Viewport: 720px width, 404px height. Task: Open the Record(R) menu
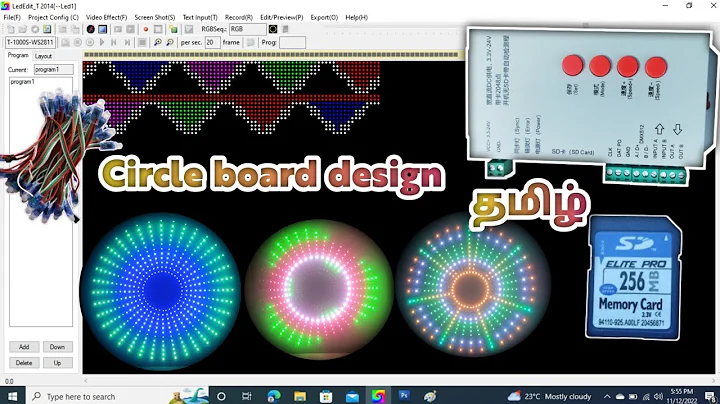(239, 17)
